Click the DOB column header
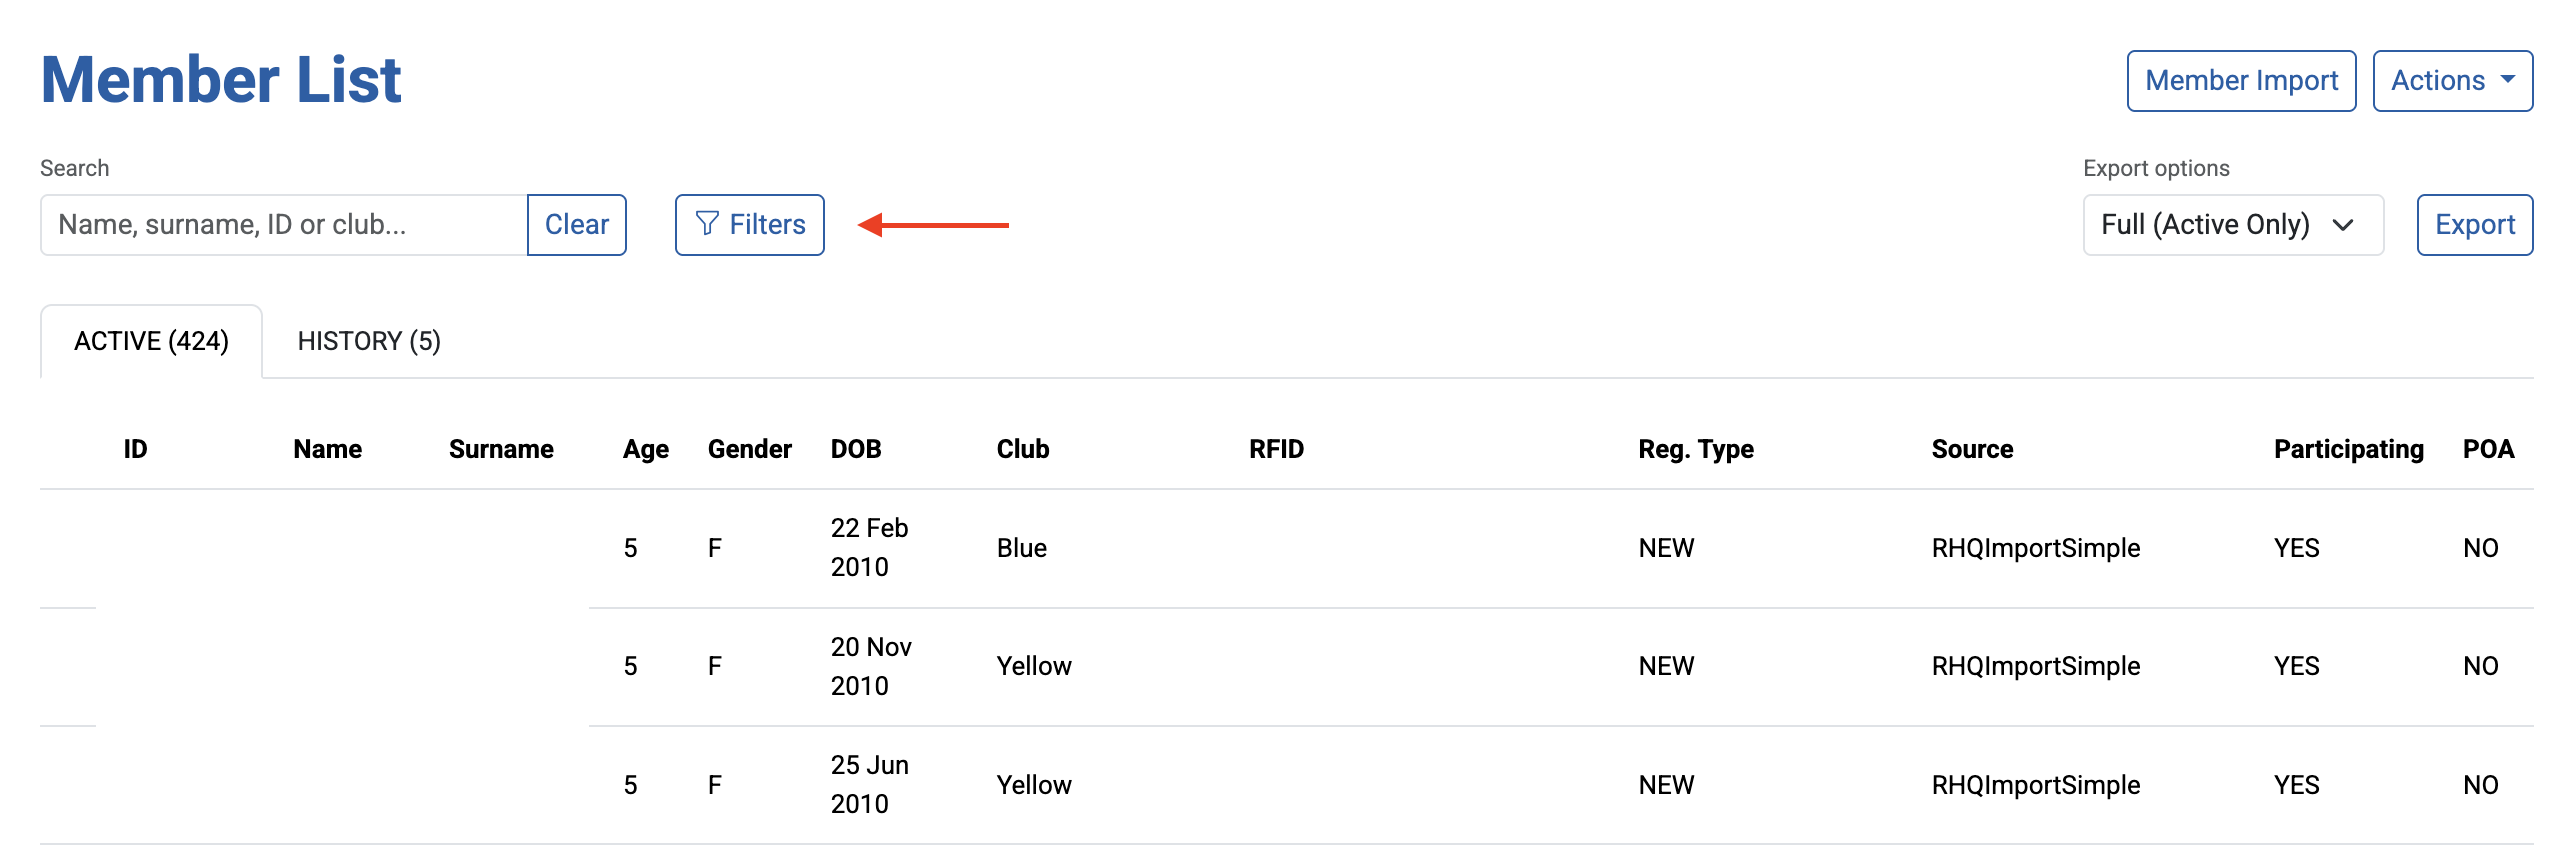This screenshot has width=2574, height=866. point(856,449)
